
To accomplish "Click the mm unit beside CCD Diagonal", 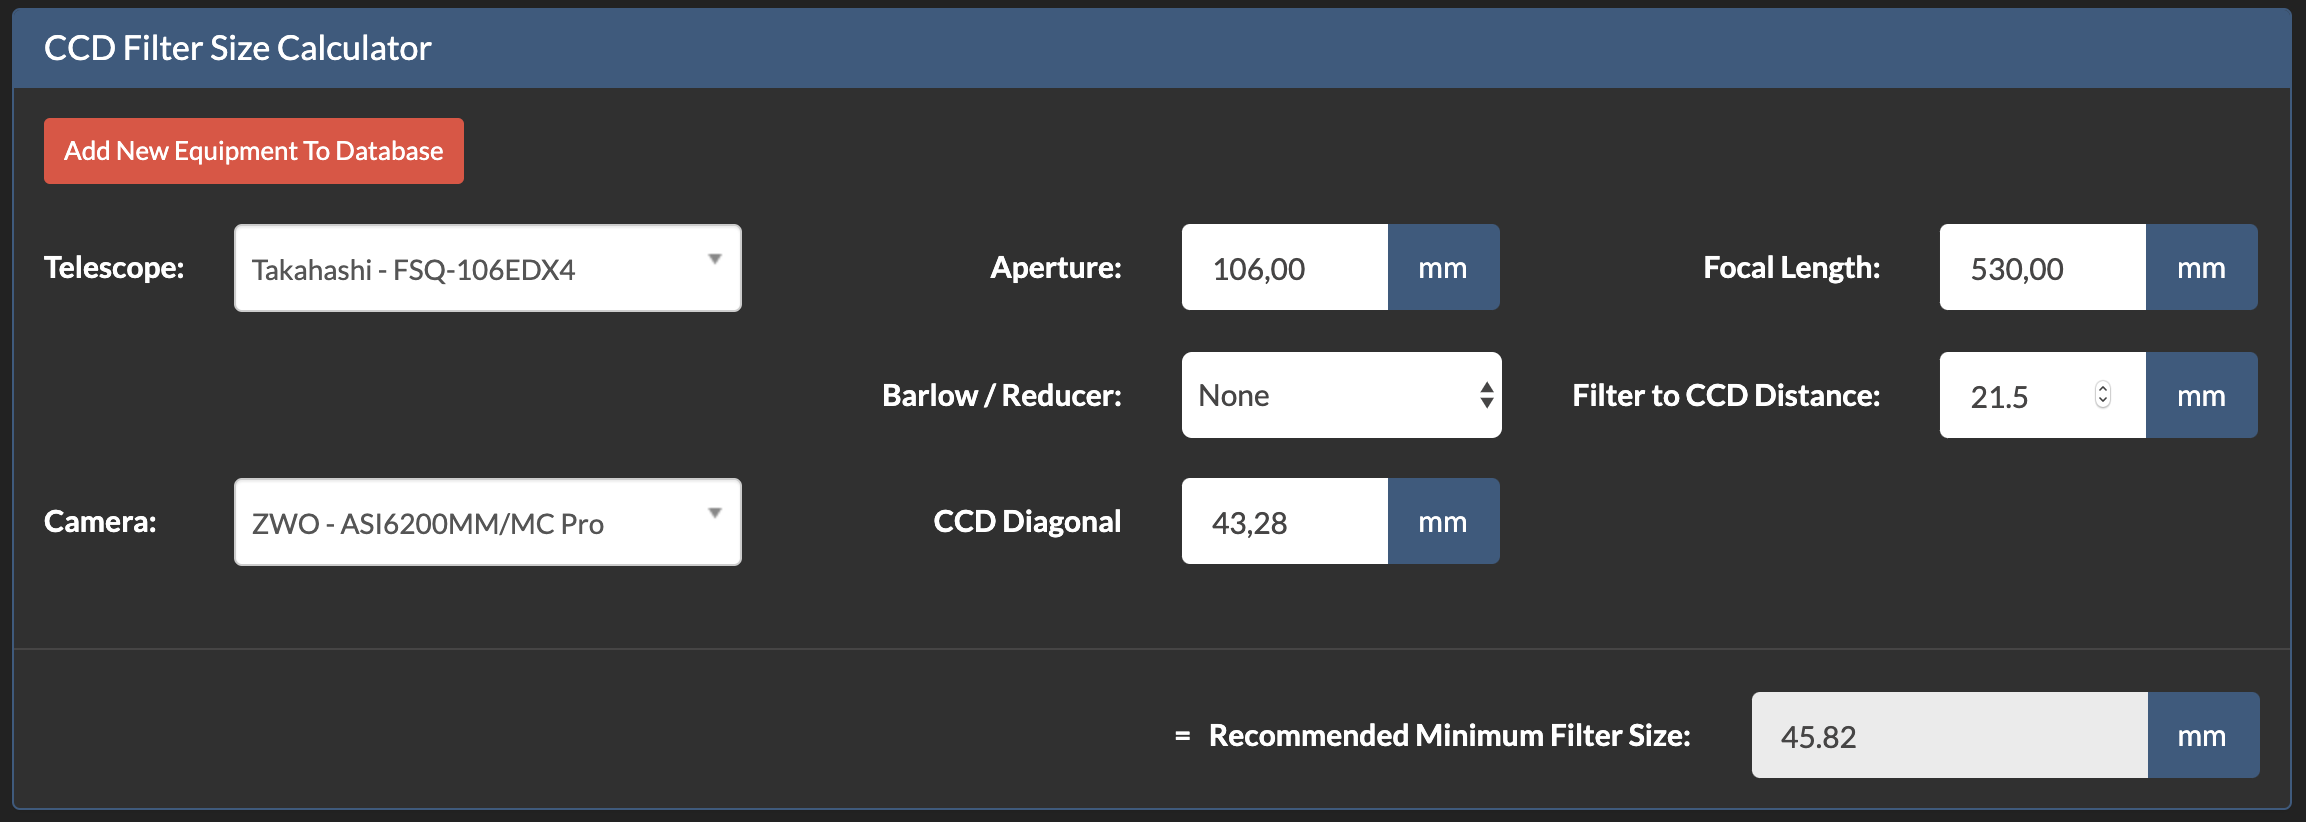I will click(x=1443, y=522).
